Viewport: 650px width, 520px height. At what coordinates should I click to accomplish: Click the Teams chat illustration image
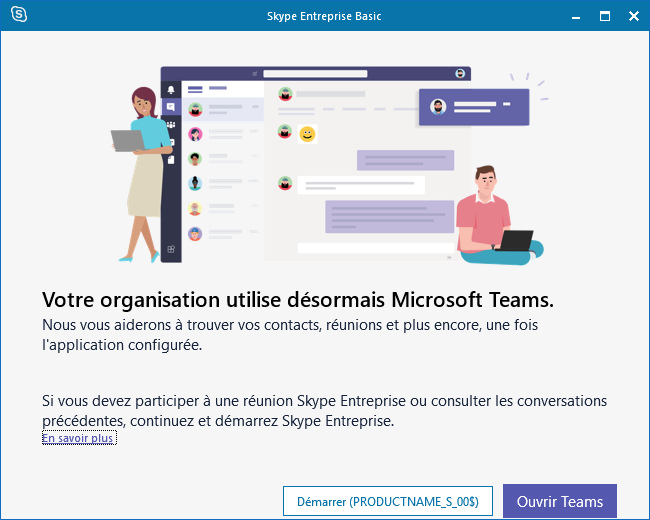coord(330,165)
